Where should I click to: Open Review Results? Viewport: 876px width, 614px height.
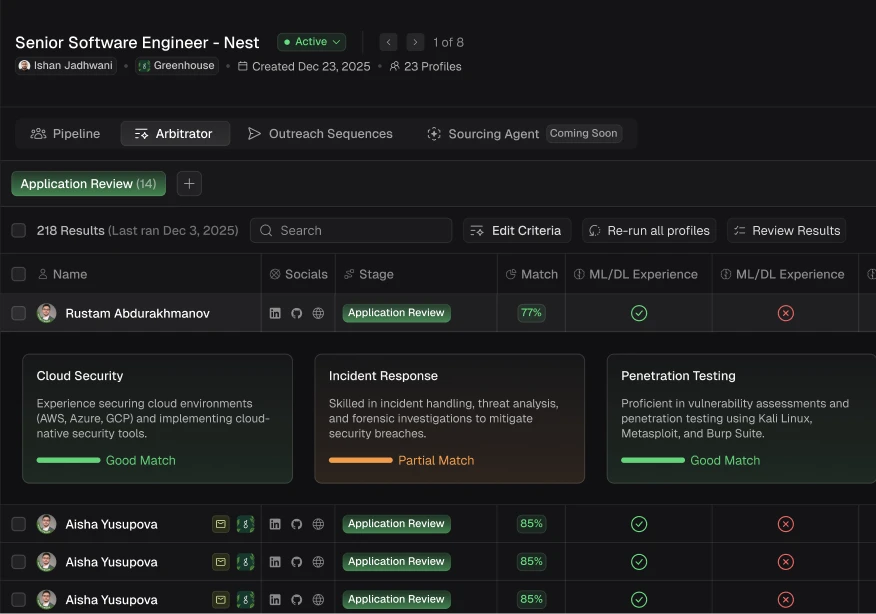tap(787, 230)
